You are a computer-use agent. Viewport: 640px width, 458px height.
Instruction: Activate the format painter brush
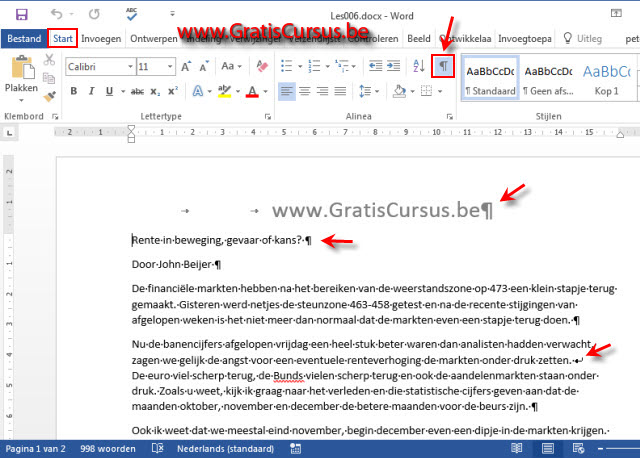click(49, 96)
